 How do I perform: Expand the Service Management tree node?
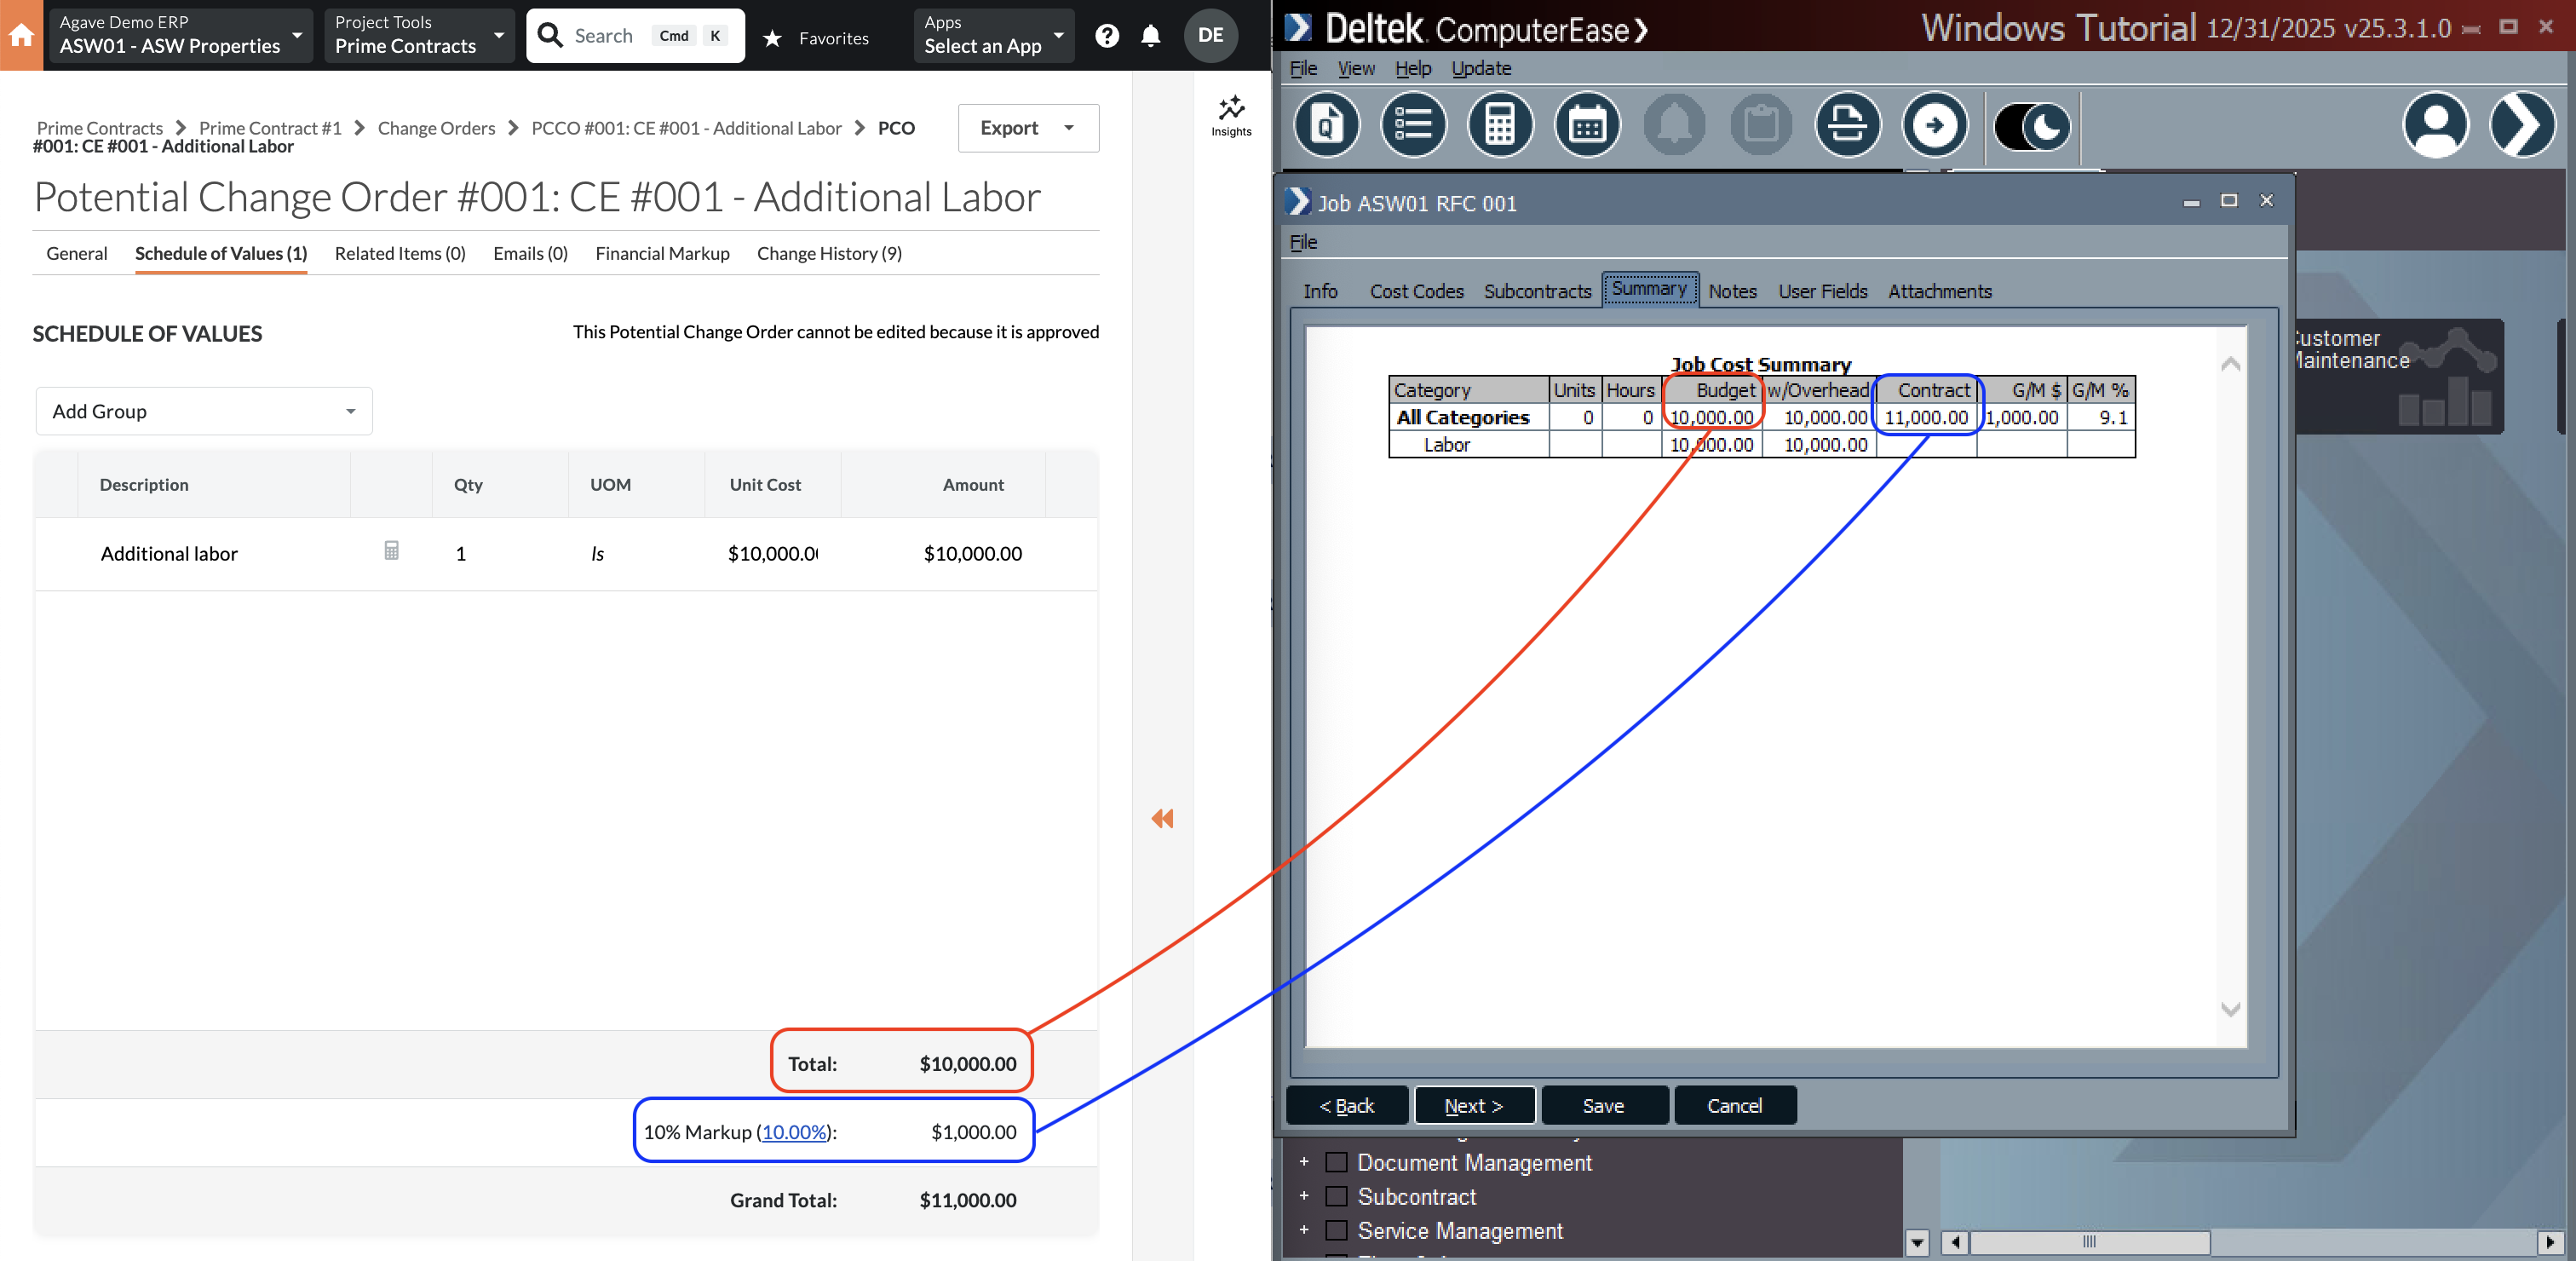click(1303, 1230)
